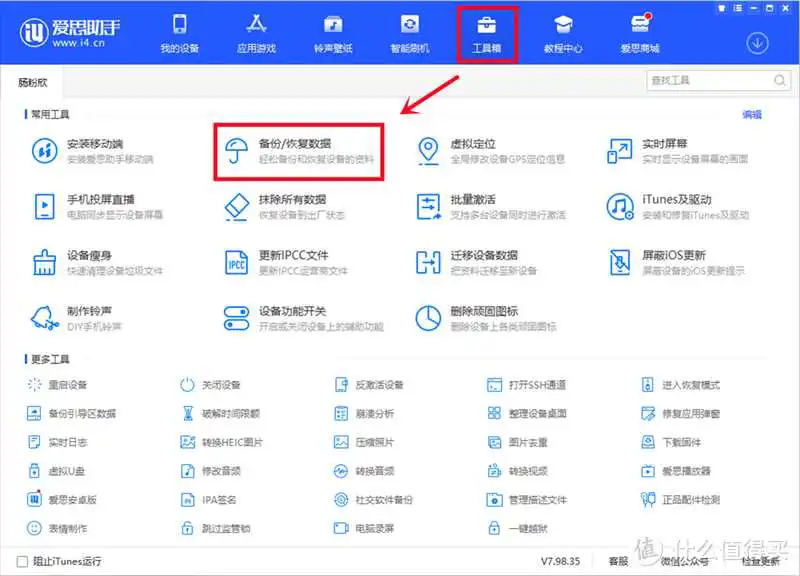Open 下载固件 tool
This screenshot has height=576, width=800.
coord(671,442)
